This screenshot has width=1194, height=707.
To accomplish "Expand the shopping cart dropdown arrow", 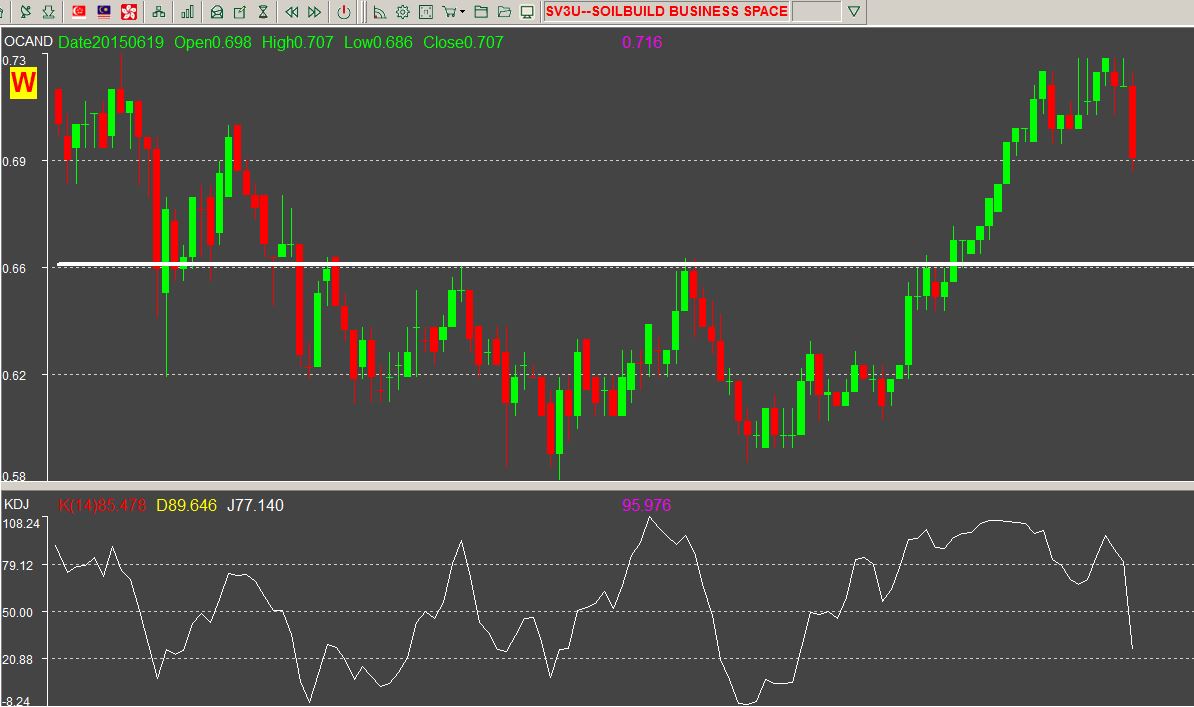I will click(x=462, y=11).
